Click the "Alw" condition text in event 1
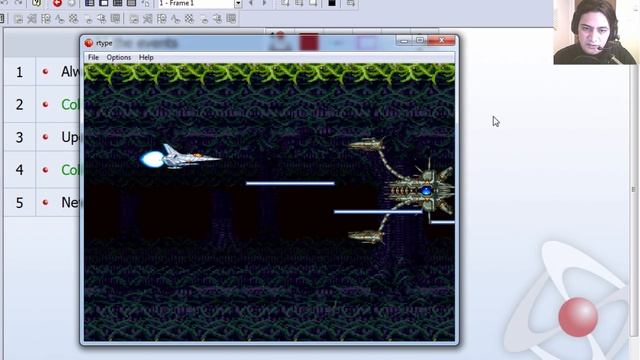The height and width of the screenshot is (360, 640). (x=70, y=72)
